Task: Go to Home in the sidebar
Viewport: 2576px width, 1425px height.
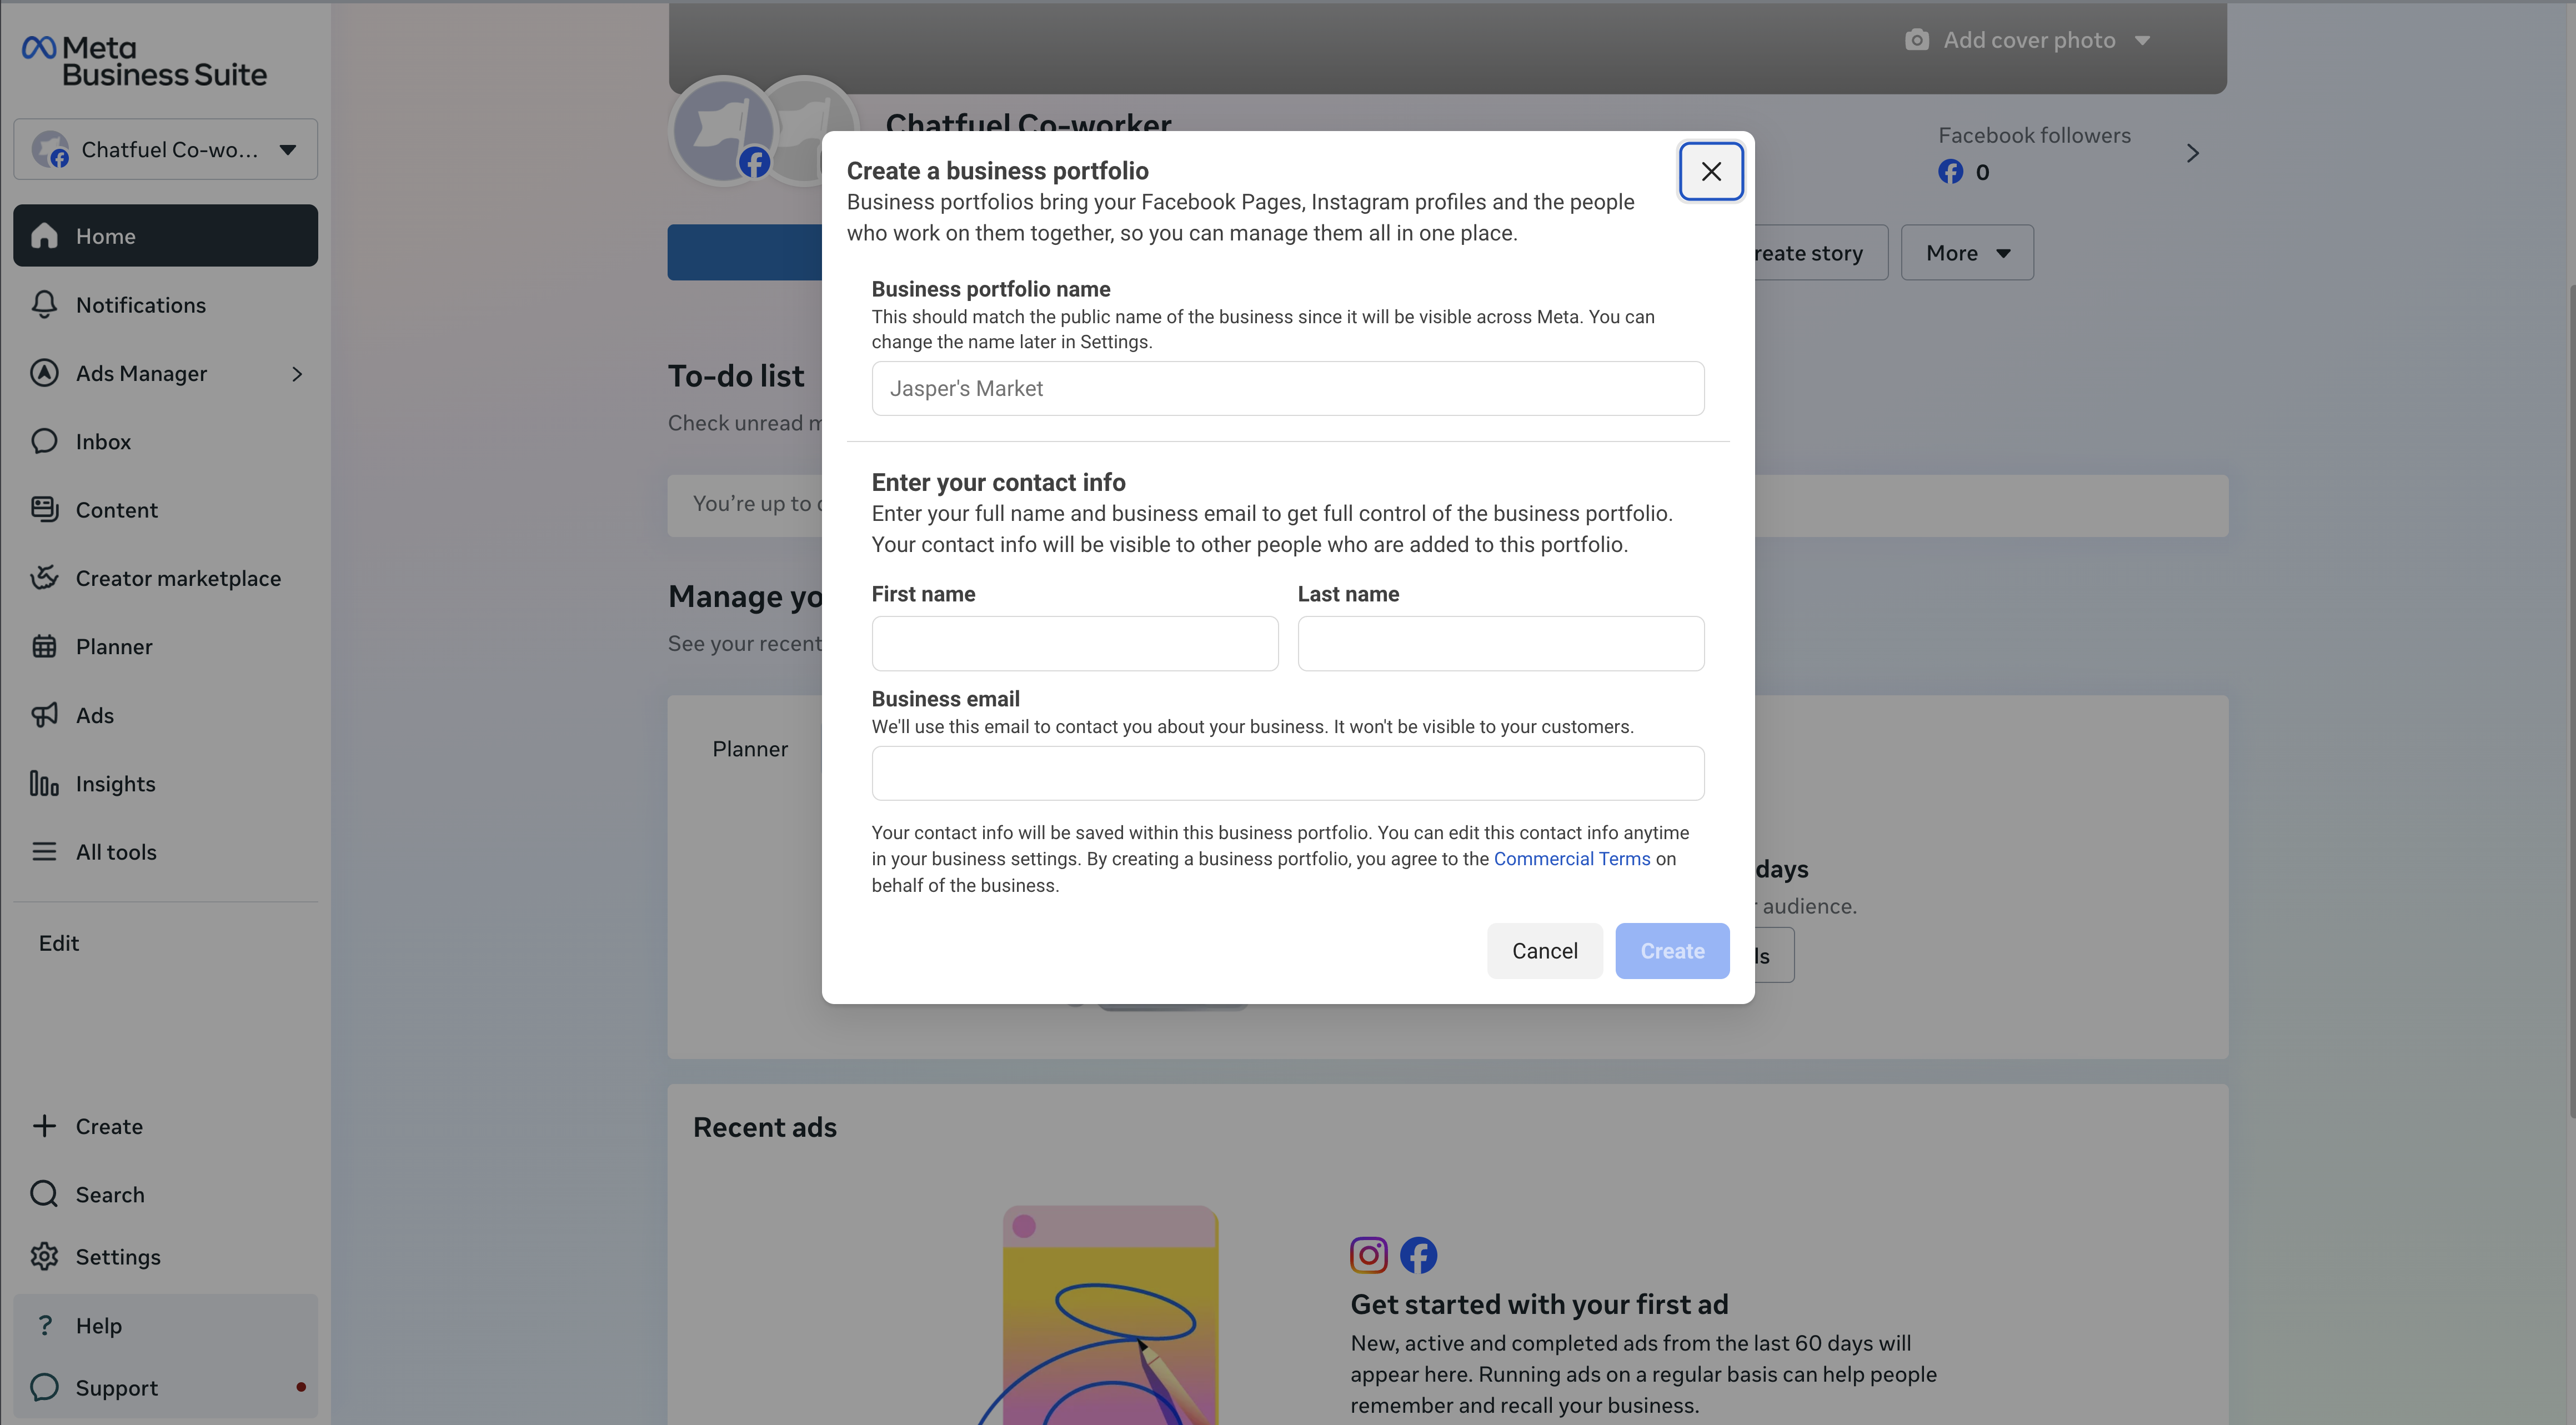Action: point(166,236)
